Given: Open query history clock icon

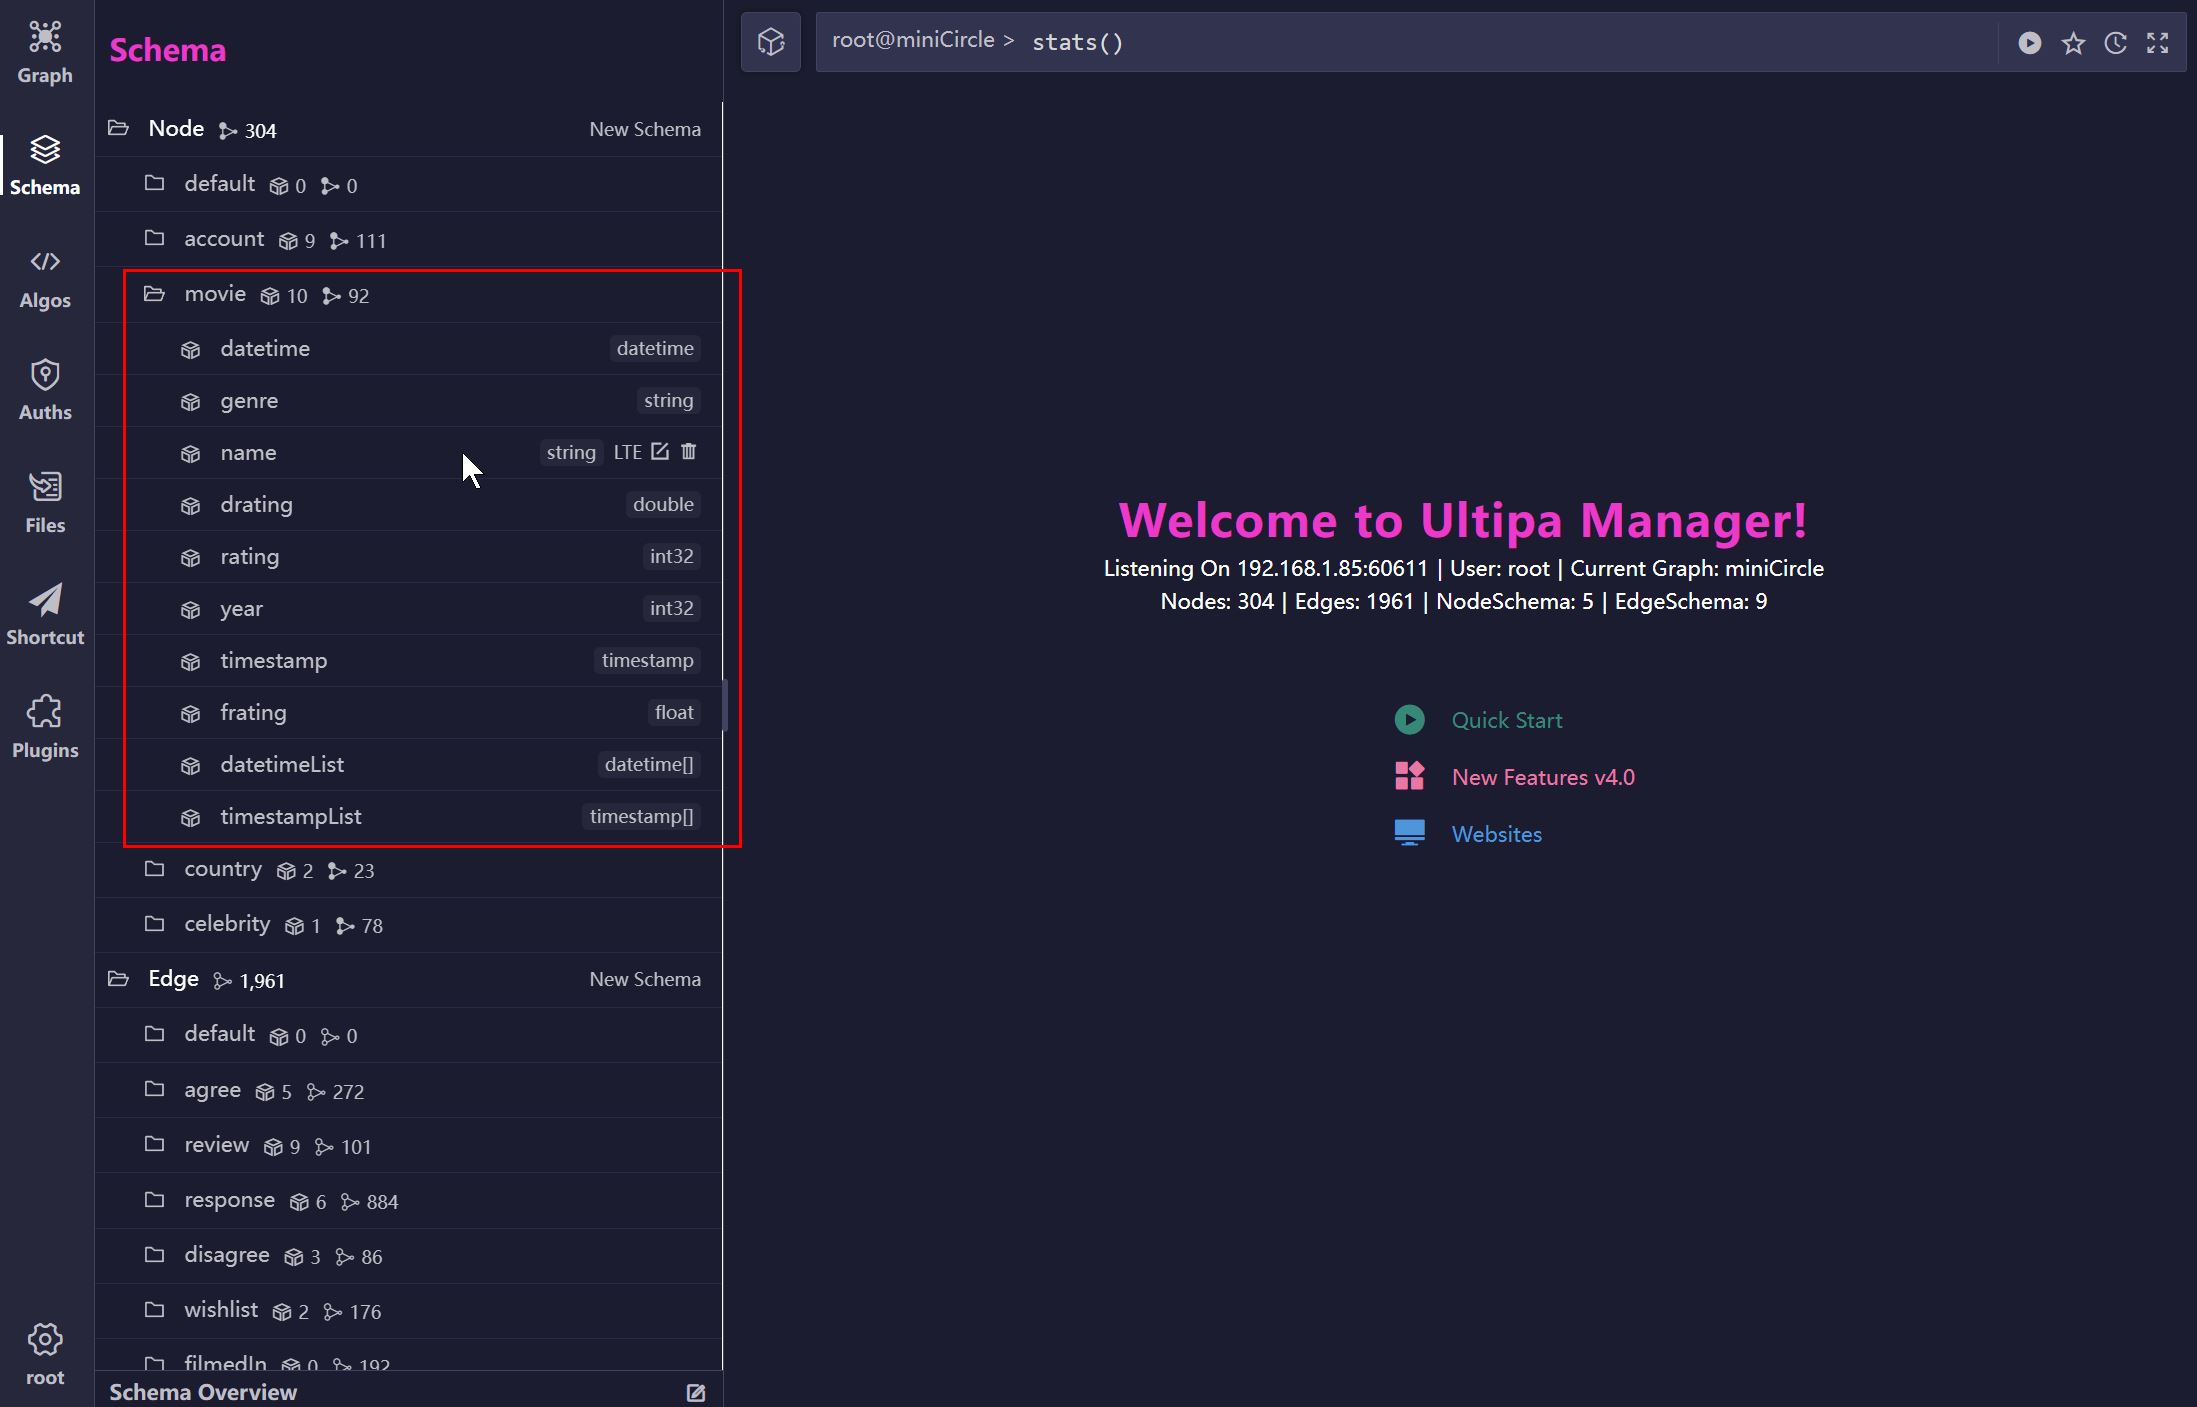Looking at the screenshot, I should [2115, 42].
